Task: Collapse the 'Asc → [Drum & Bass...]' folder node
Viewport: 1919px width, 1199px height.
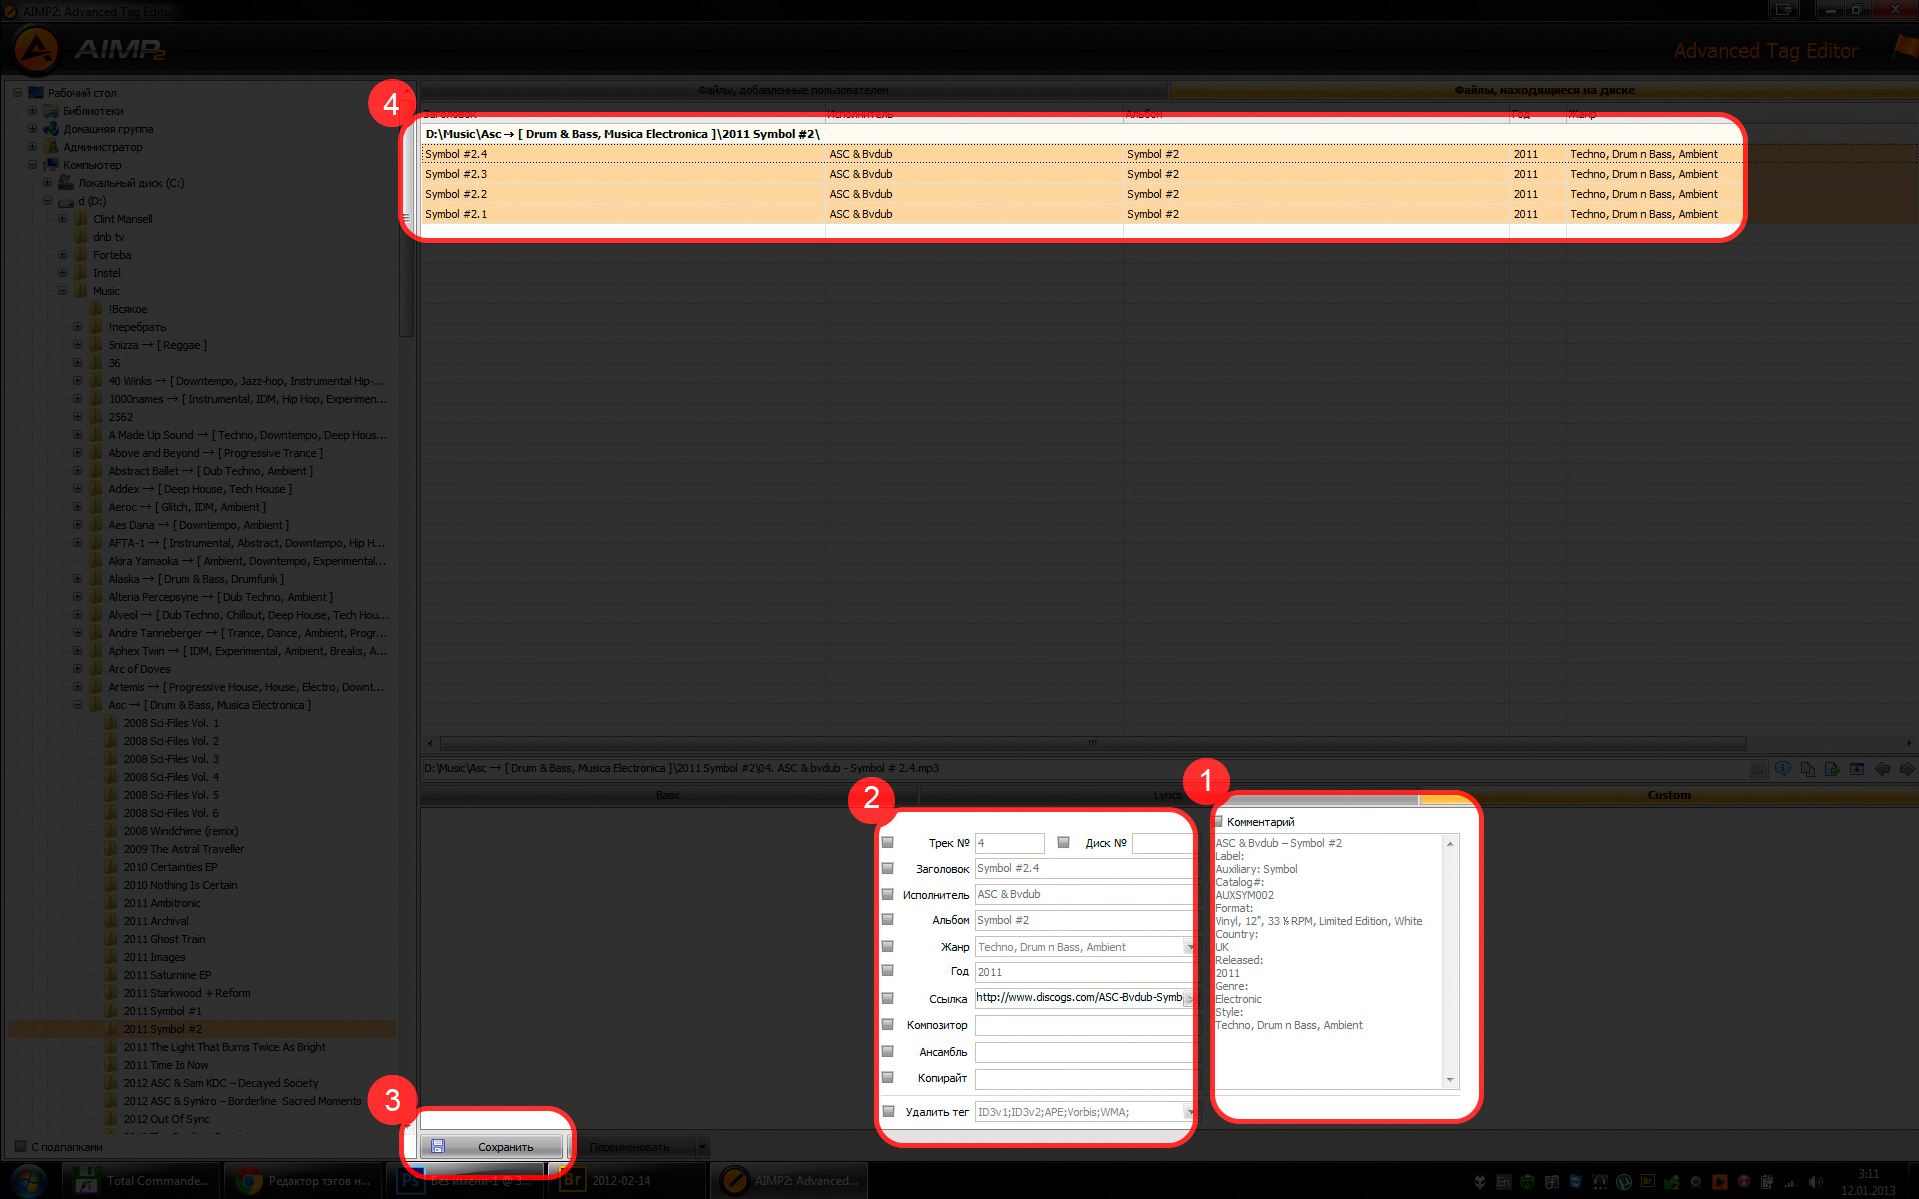Action: point(78,705)
